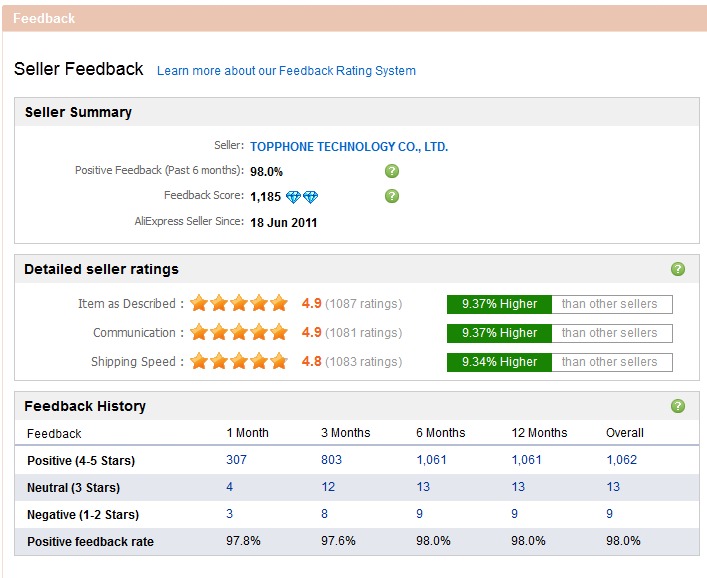View 3 negative feedback for 1 Month
Viewport: 707px width, 578px height.
point(230,514)
